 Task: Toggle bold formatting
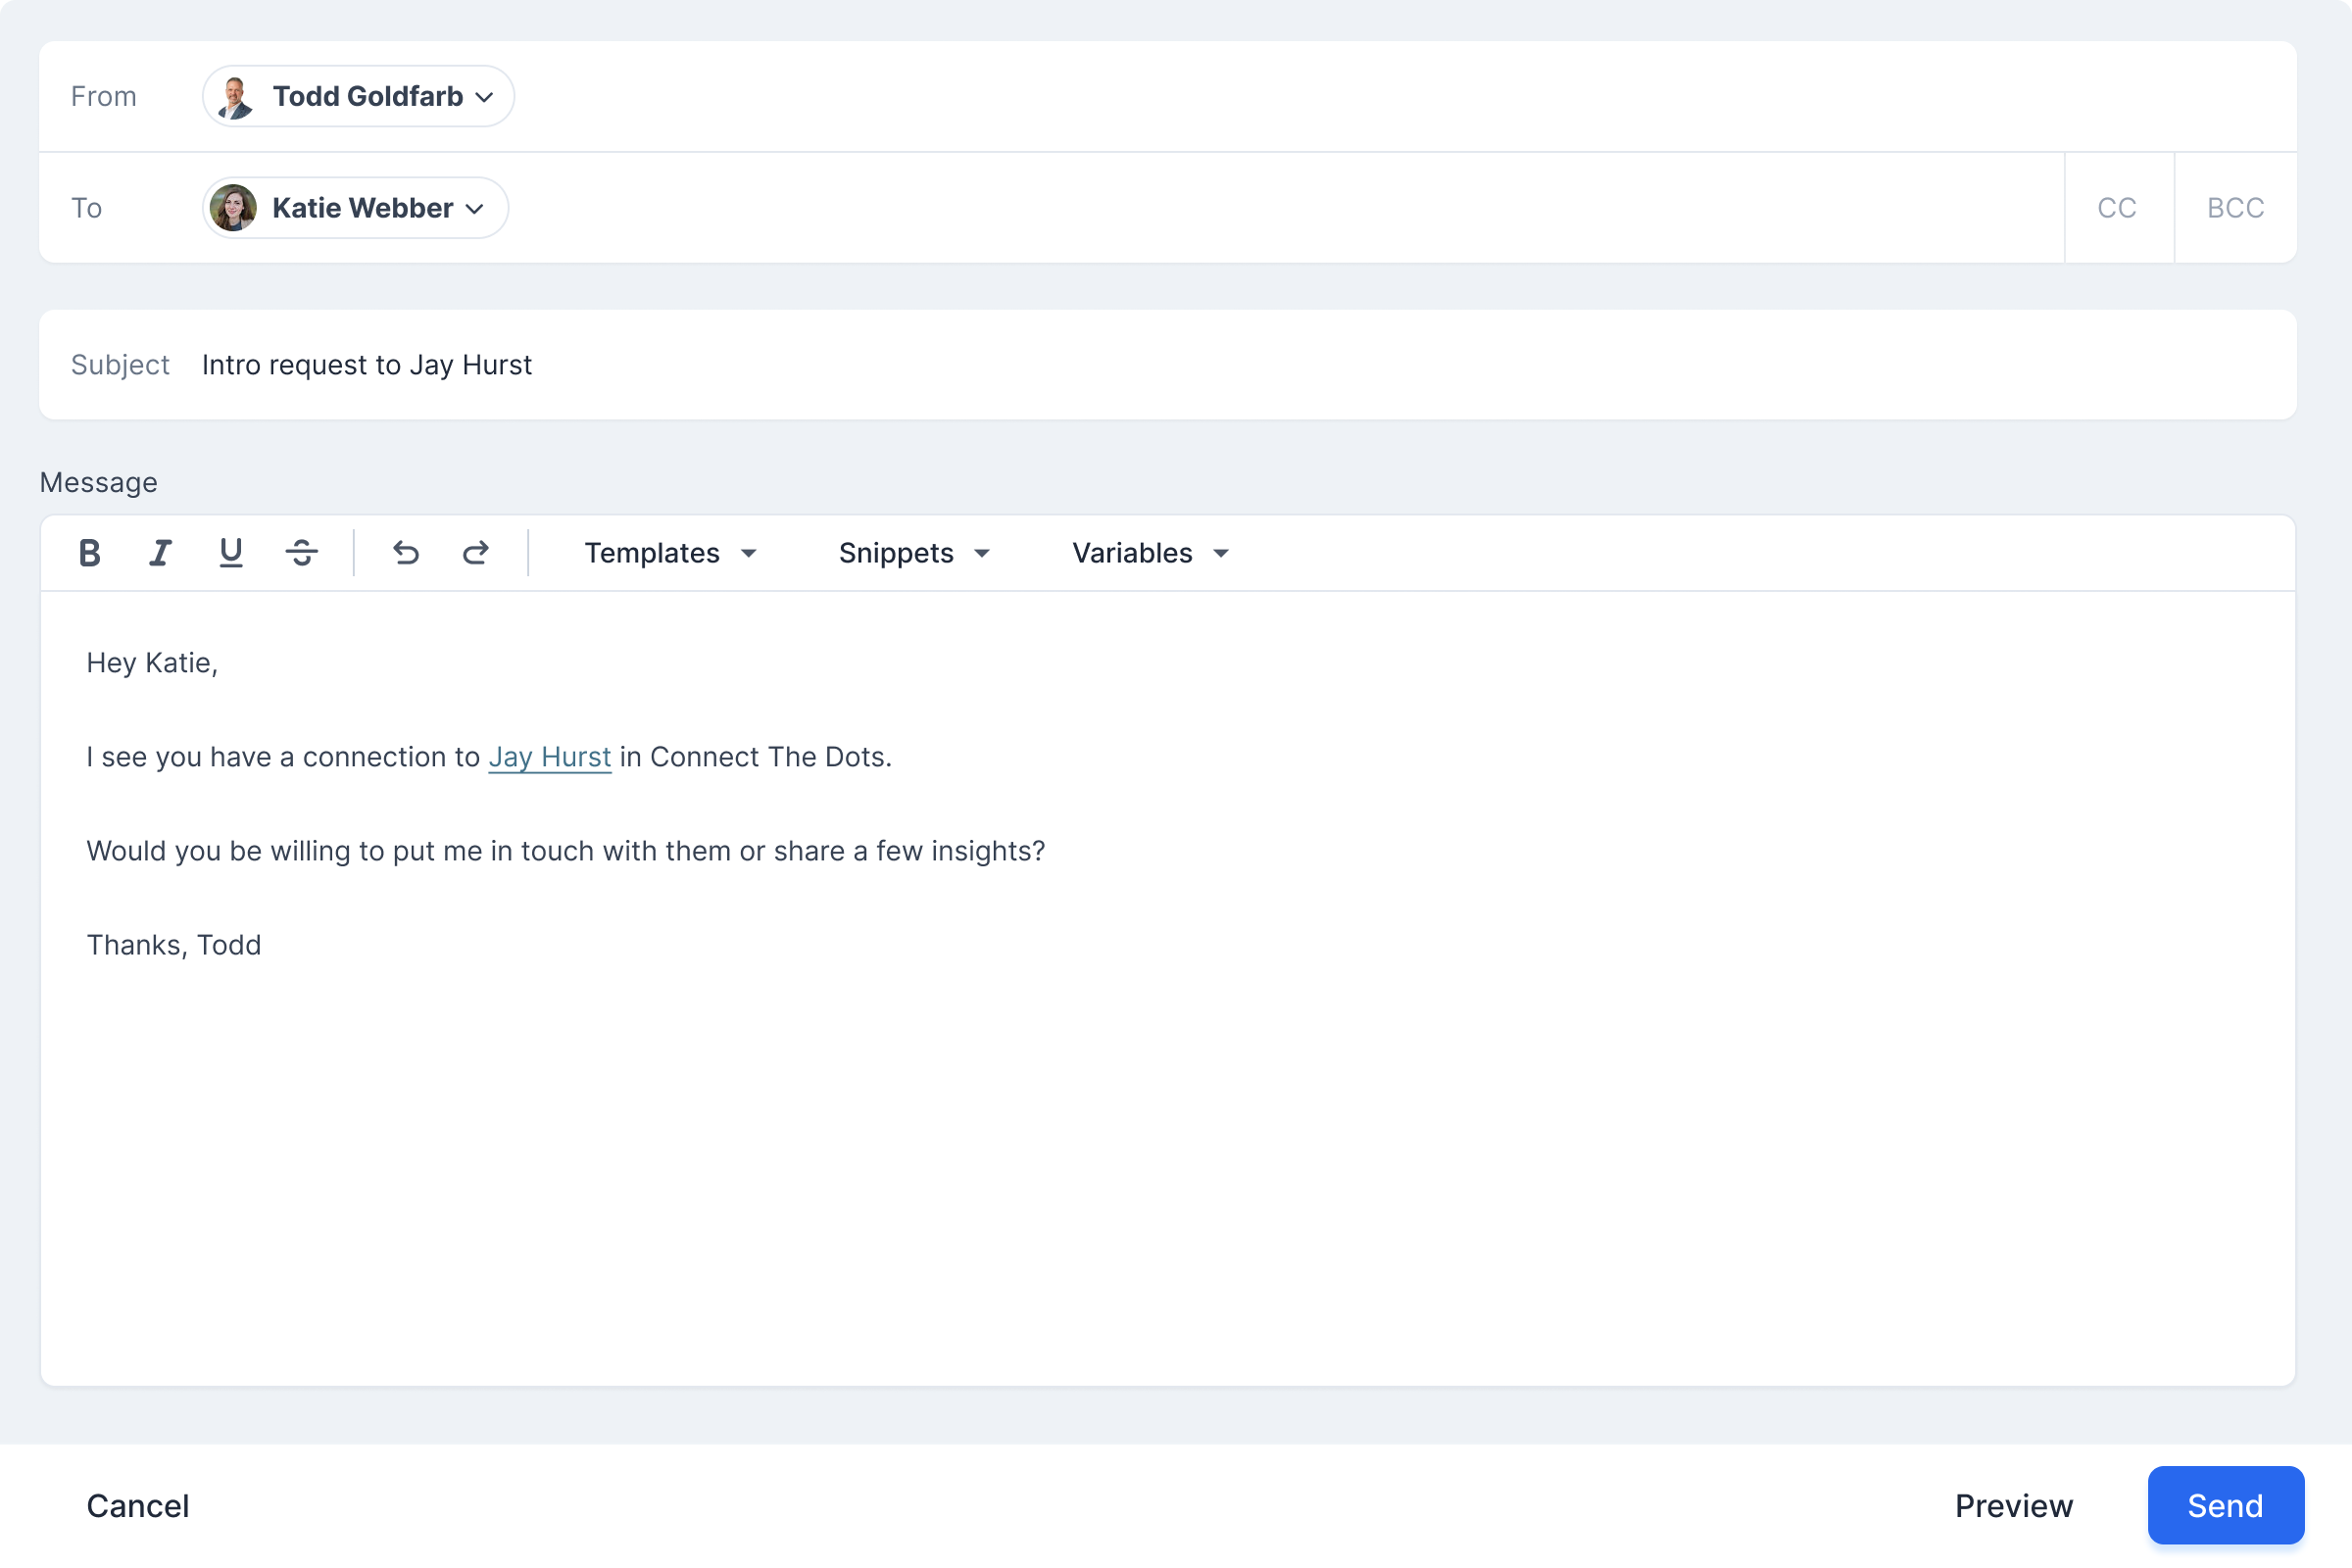tap(90, 553)
